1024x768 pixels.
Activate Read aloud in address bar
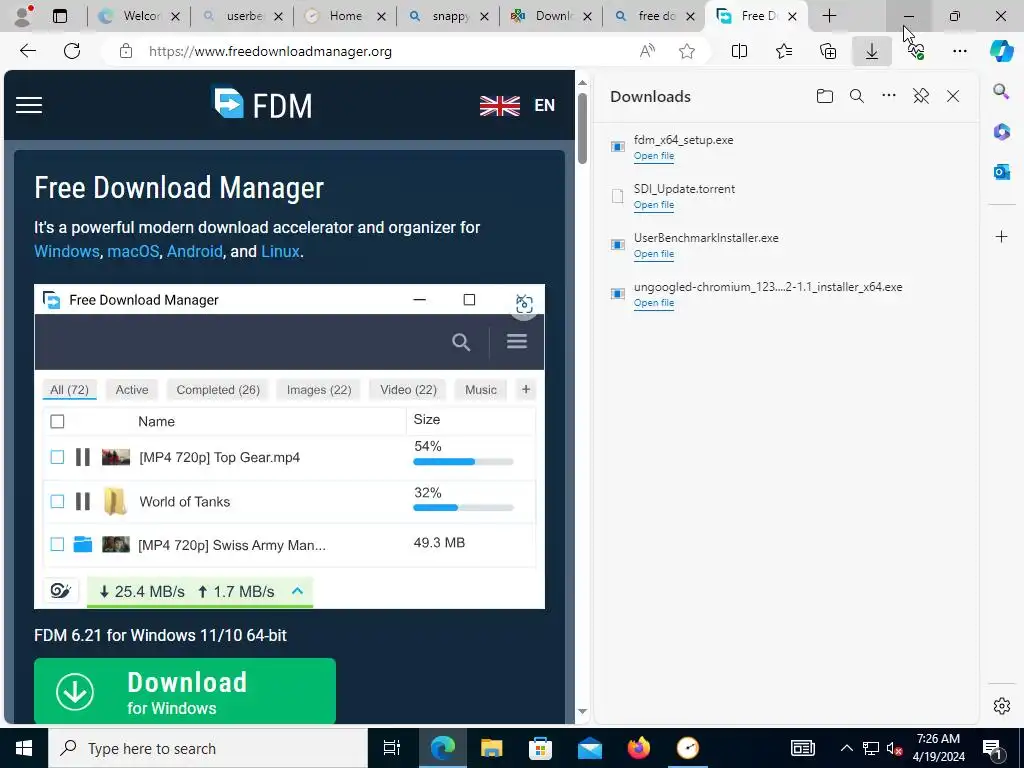[x=647, y=51]
